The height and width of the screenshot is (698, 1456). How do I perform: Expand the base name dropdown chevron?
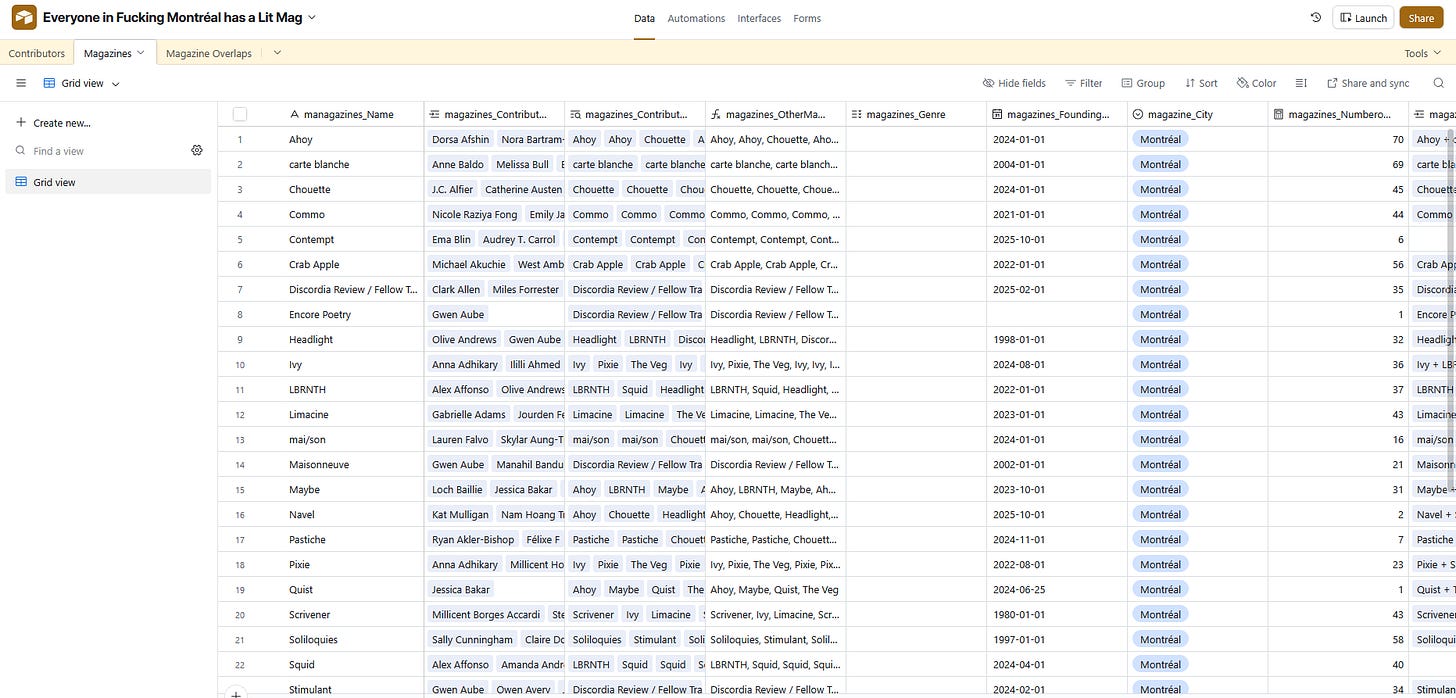[x=312, y=18]
